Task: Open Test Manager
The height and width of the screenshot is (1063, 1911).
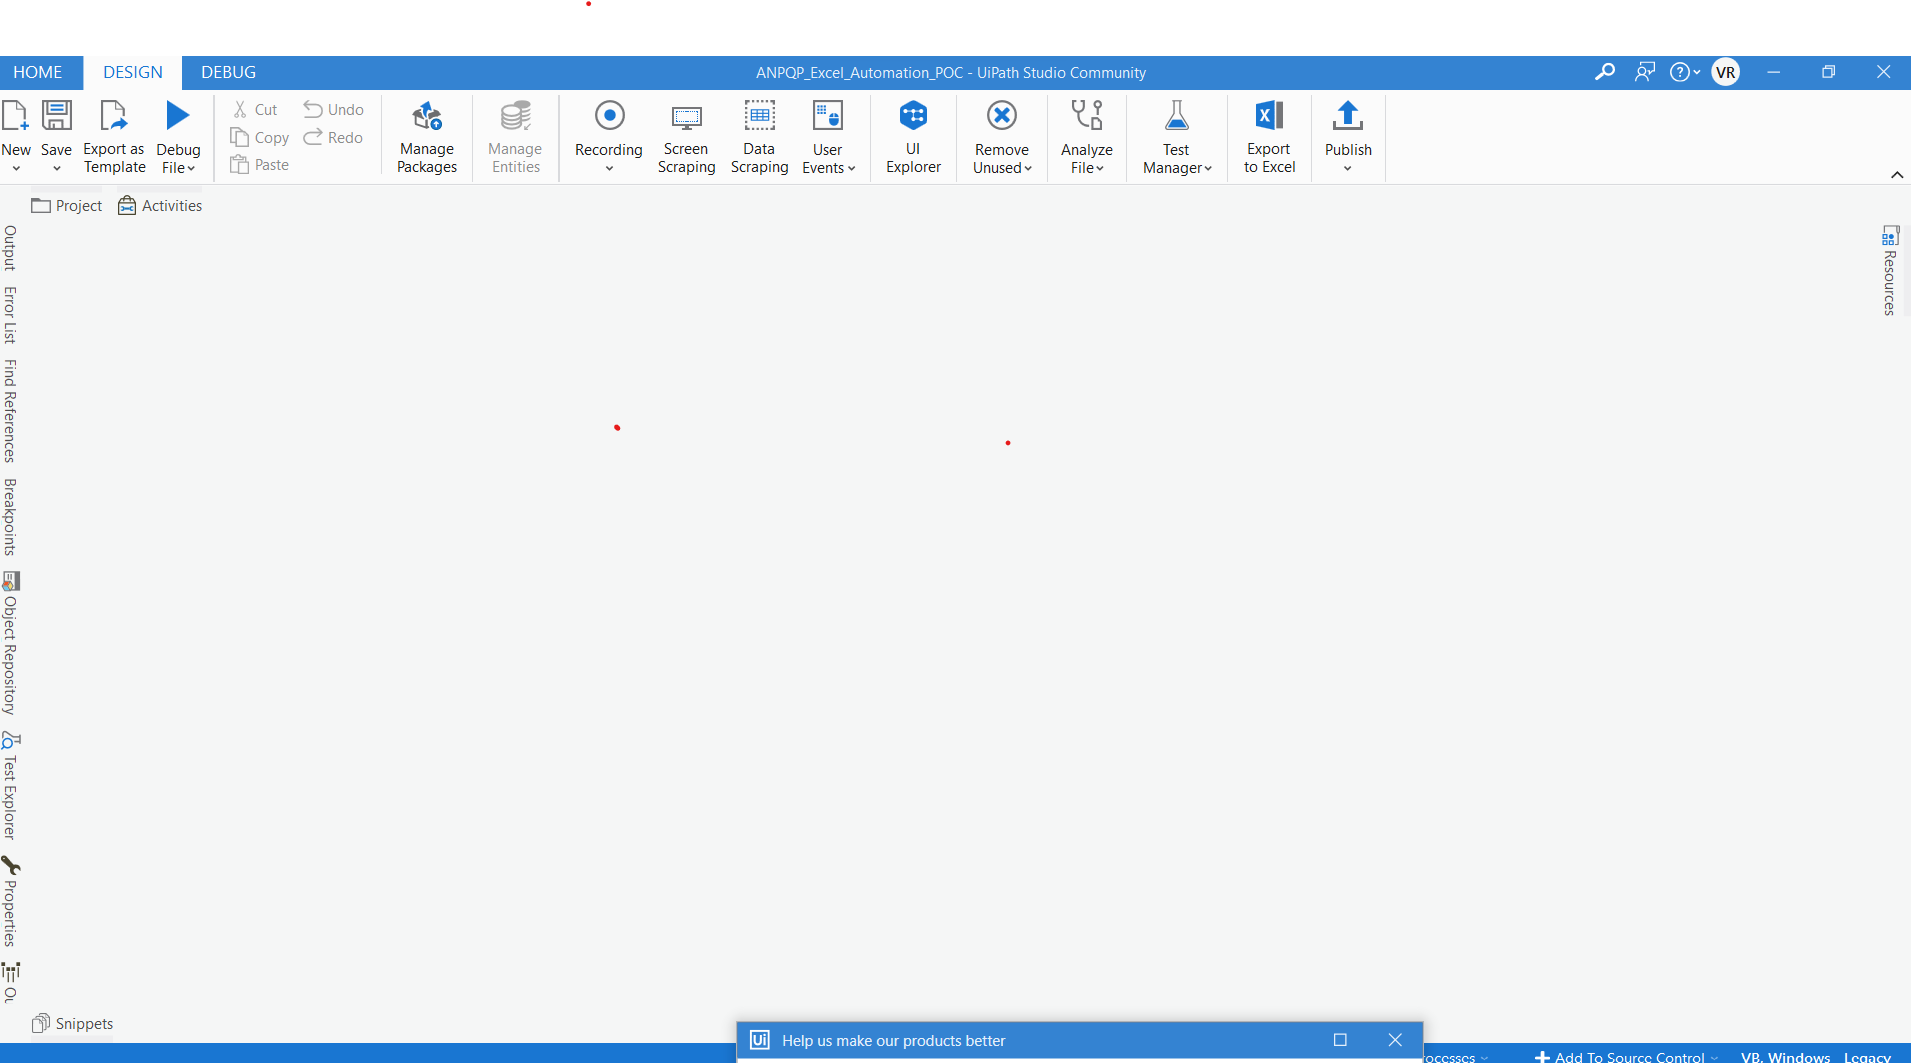Action: pyautogui.click(x=1175, y=137)
